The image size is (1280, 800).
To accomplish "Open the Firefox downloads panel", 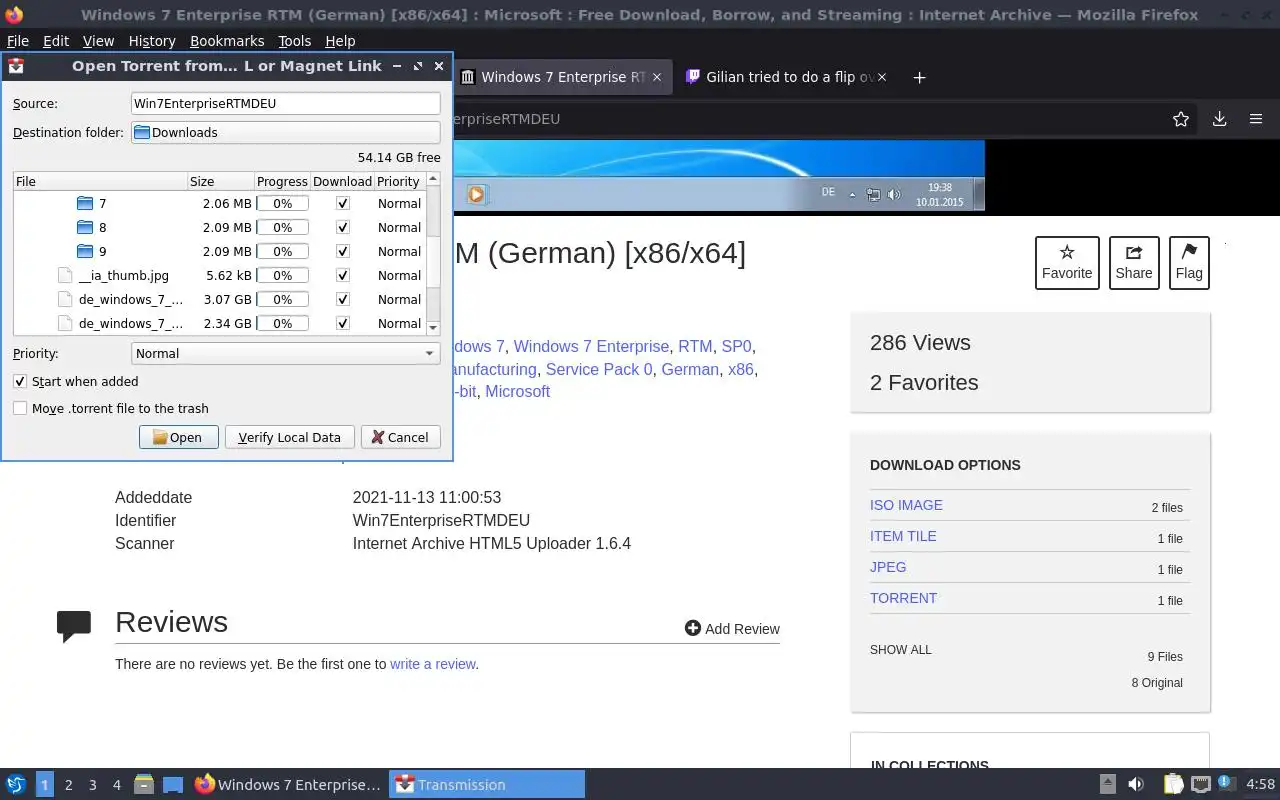I will 1219,119.
